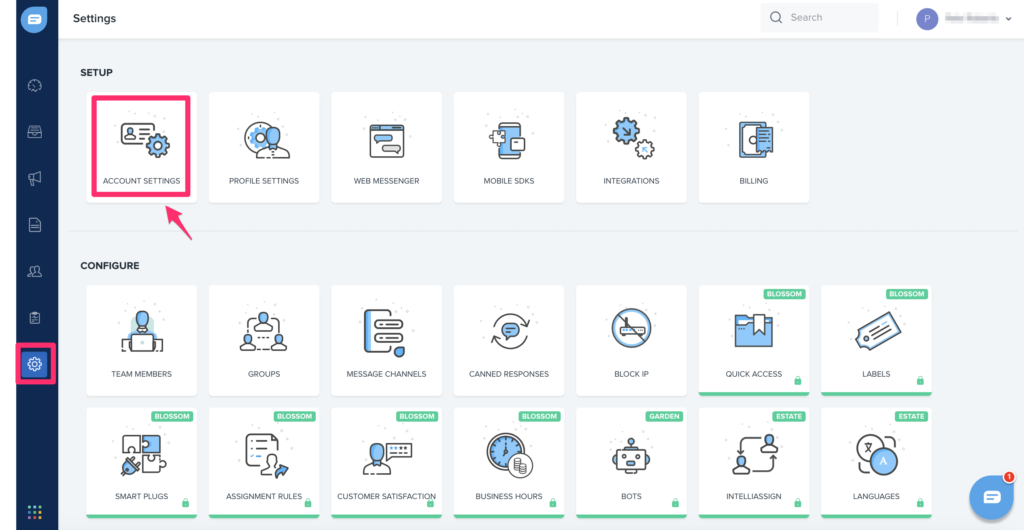Open the Integrations tile
The height and width of the screenshot is (530, 1024).
(631, 147)
